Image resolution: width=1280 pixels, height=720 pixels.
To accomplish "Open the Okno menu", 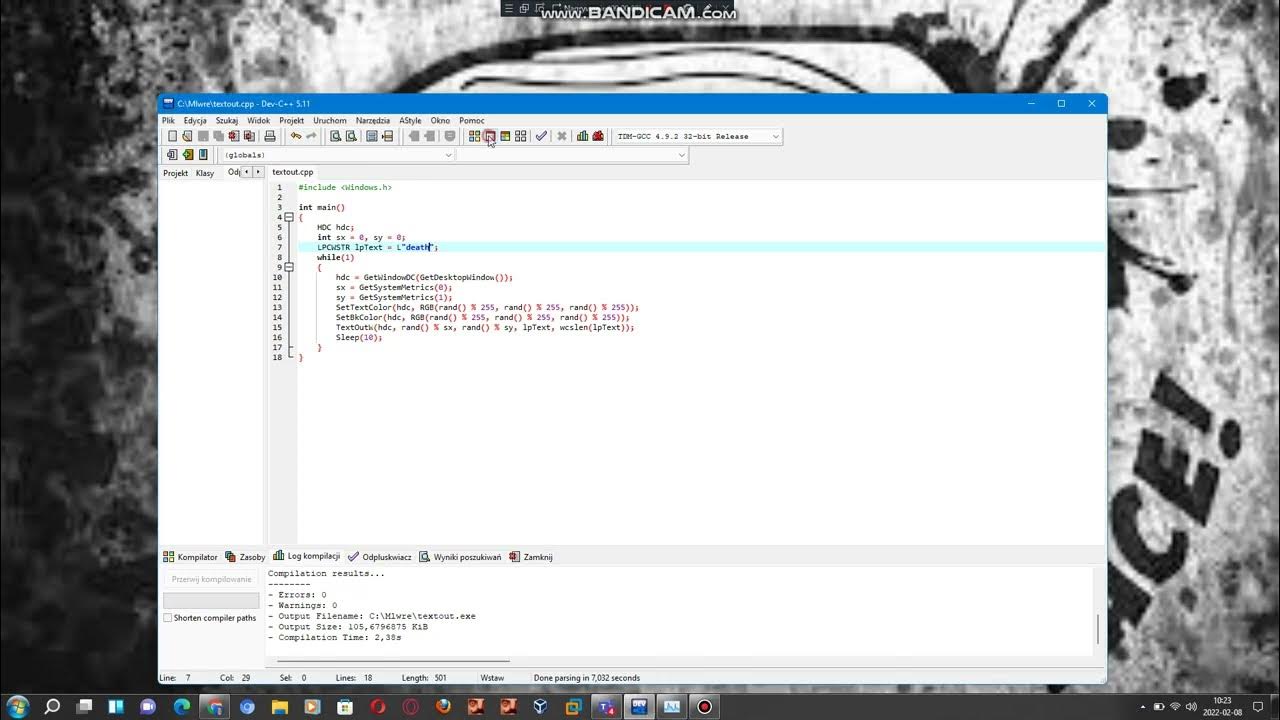I will pos(440,120).
